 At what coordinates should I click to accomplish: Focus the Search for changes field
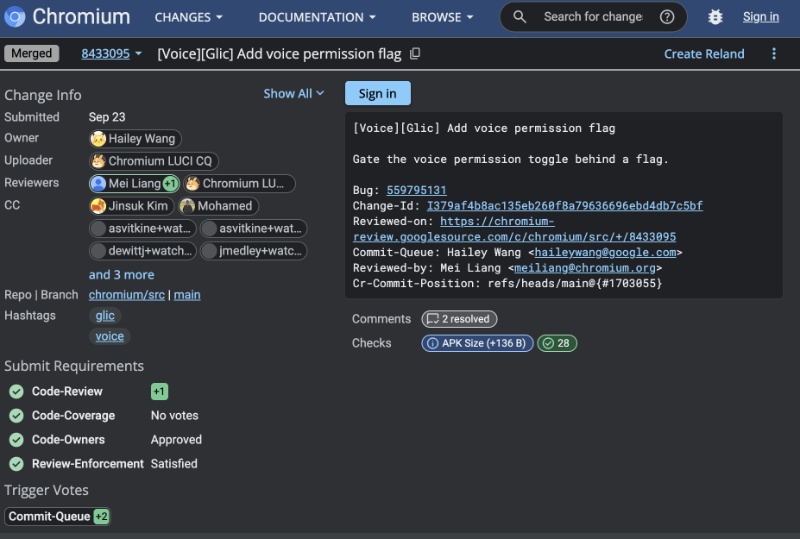pos(593,17)
